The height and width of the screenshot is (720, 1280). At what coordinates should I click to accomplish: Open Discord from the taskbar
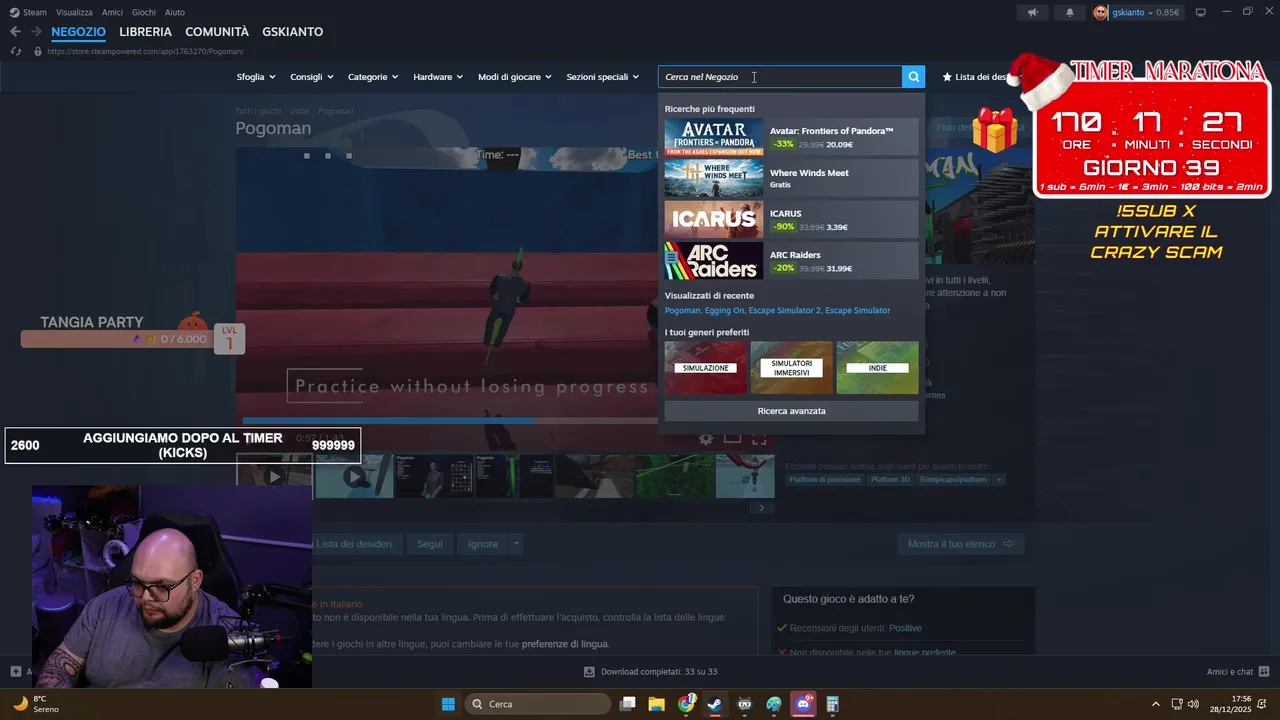(803, 704)
